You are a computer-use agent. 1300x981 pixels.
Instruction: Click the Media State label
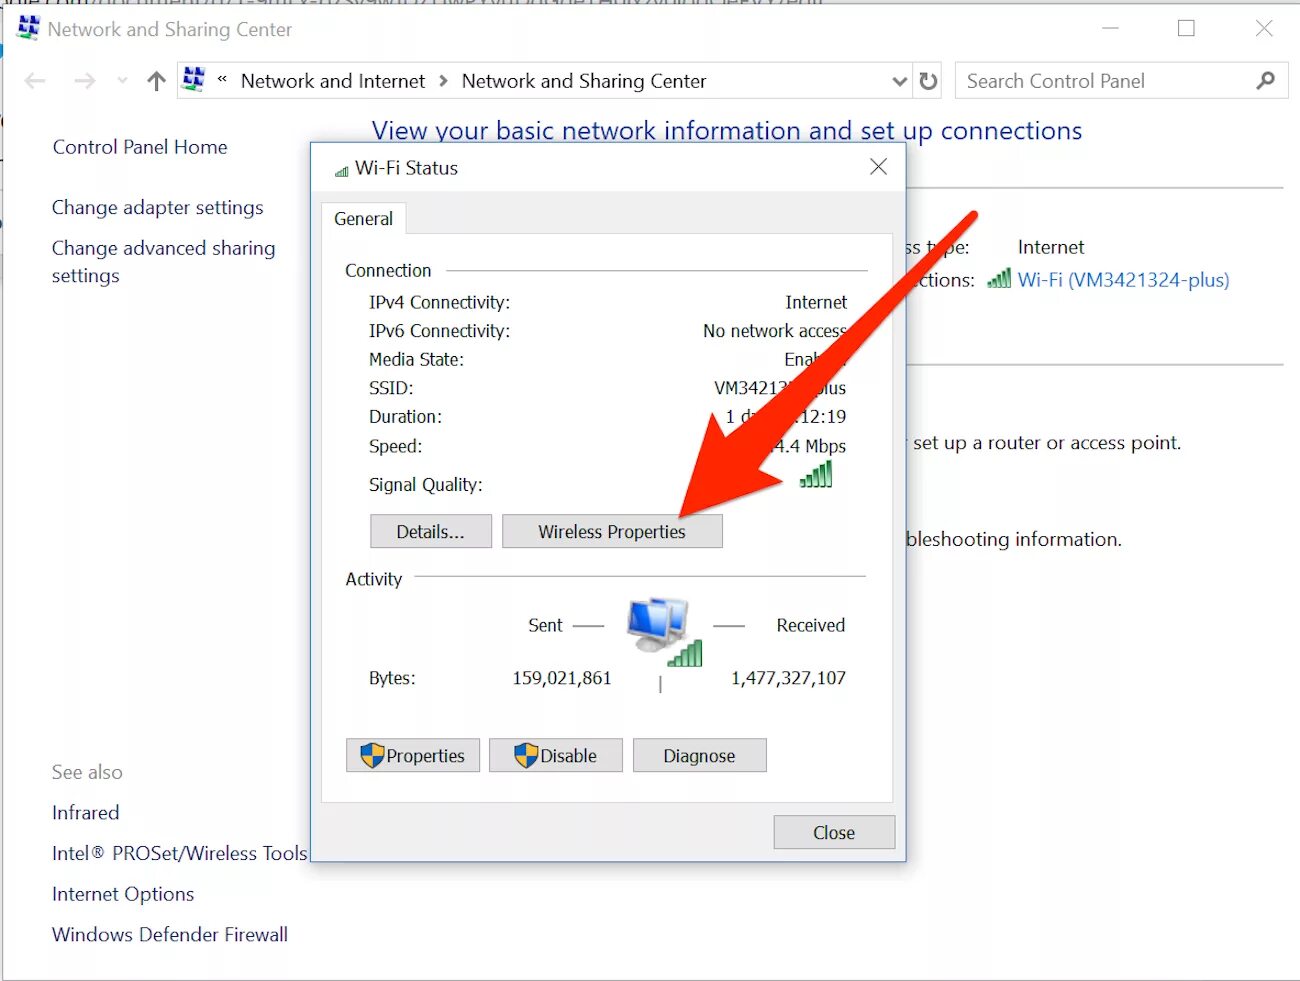click(417, 359)
